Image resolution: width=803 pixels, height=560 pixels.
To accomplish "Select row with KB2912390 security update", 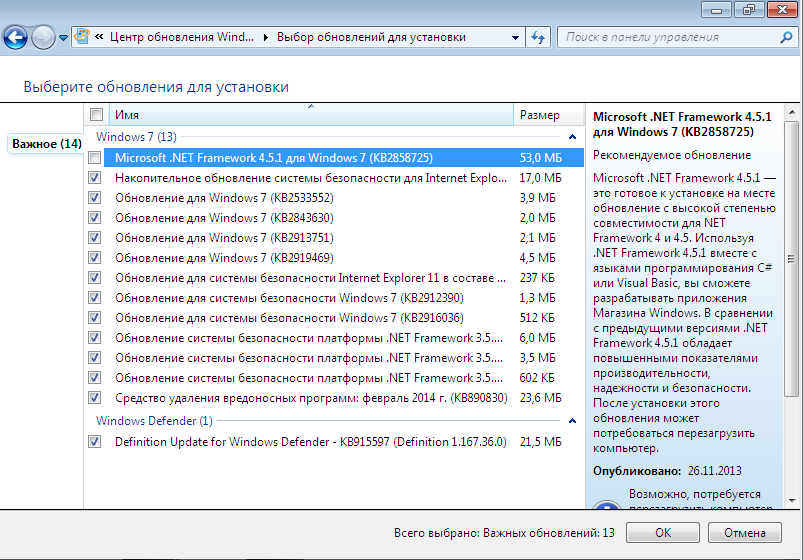I will 344,298.
